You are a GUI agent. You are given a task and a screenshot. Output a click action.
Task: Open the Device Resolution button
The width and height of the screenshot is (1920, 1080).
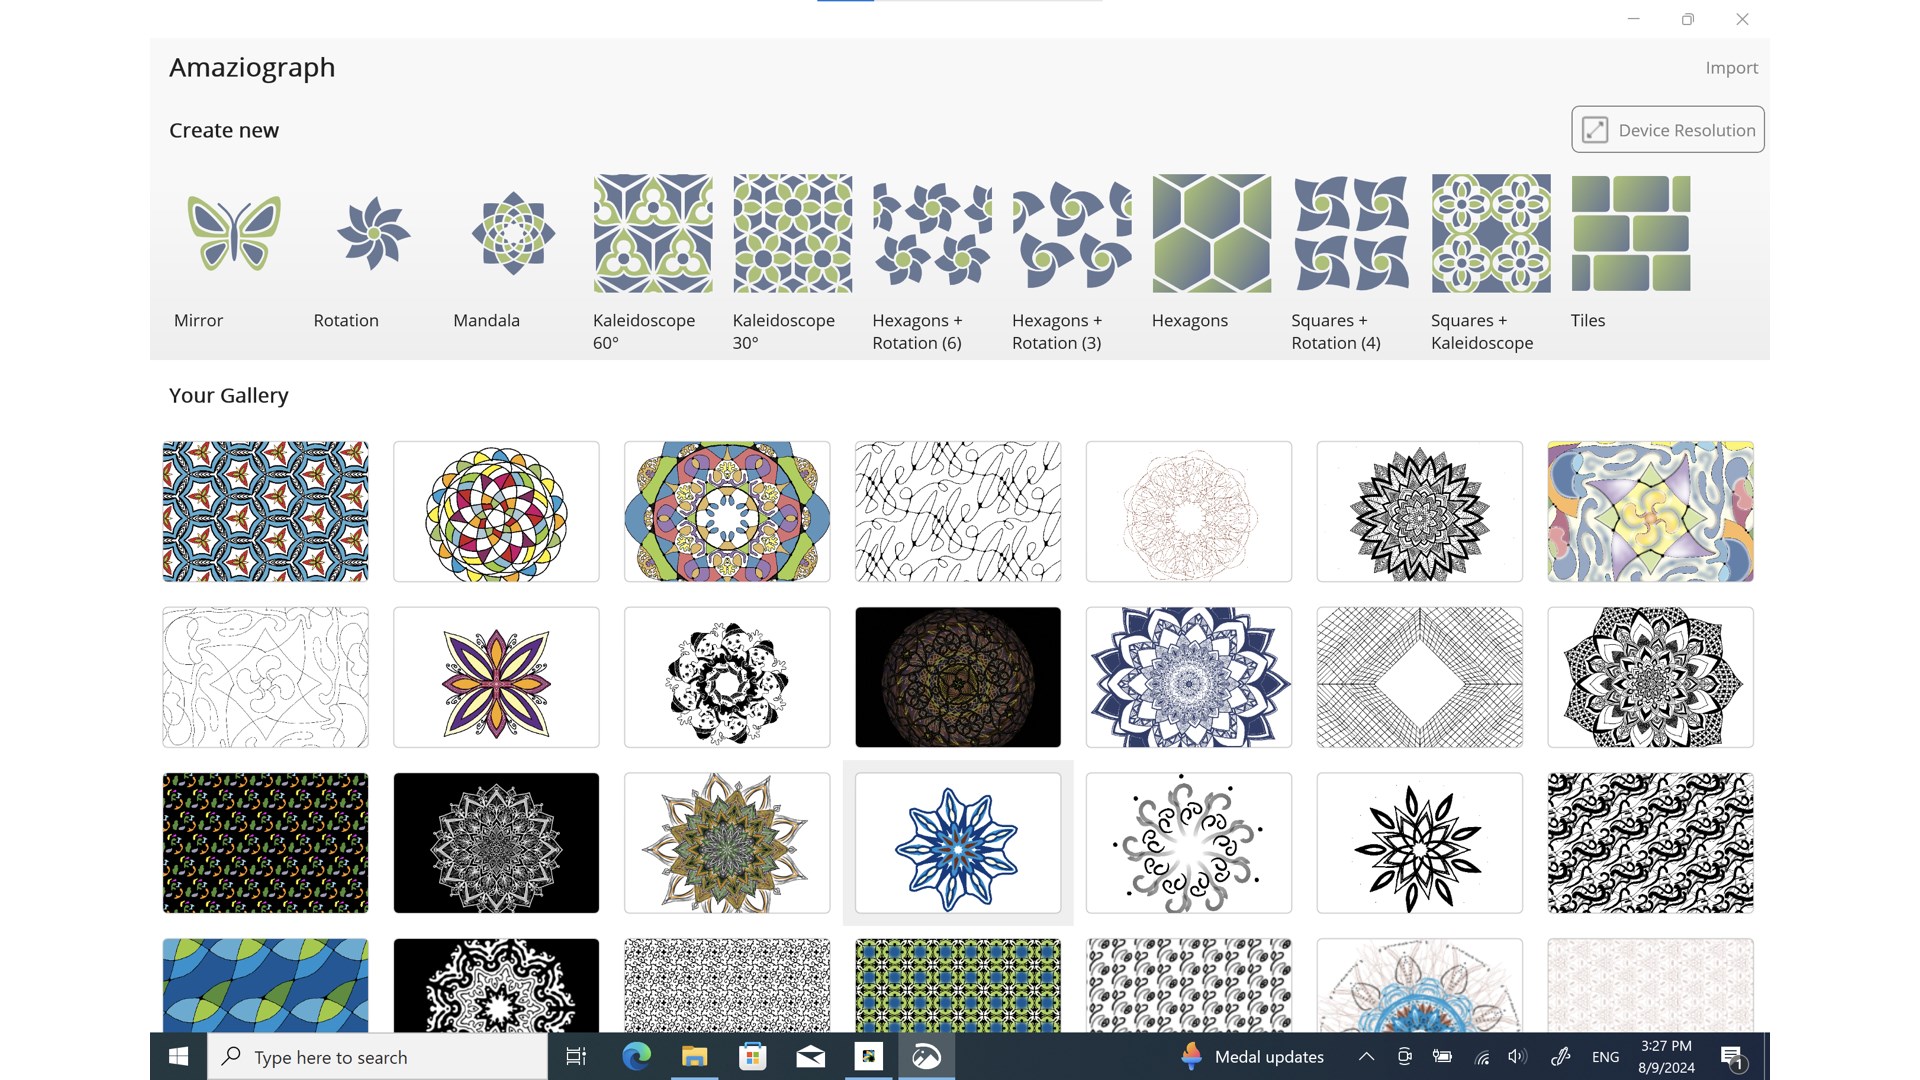click(1667, 130)
